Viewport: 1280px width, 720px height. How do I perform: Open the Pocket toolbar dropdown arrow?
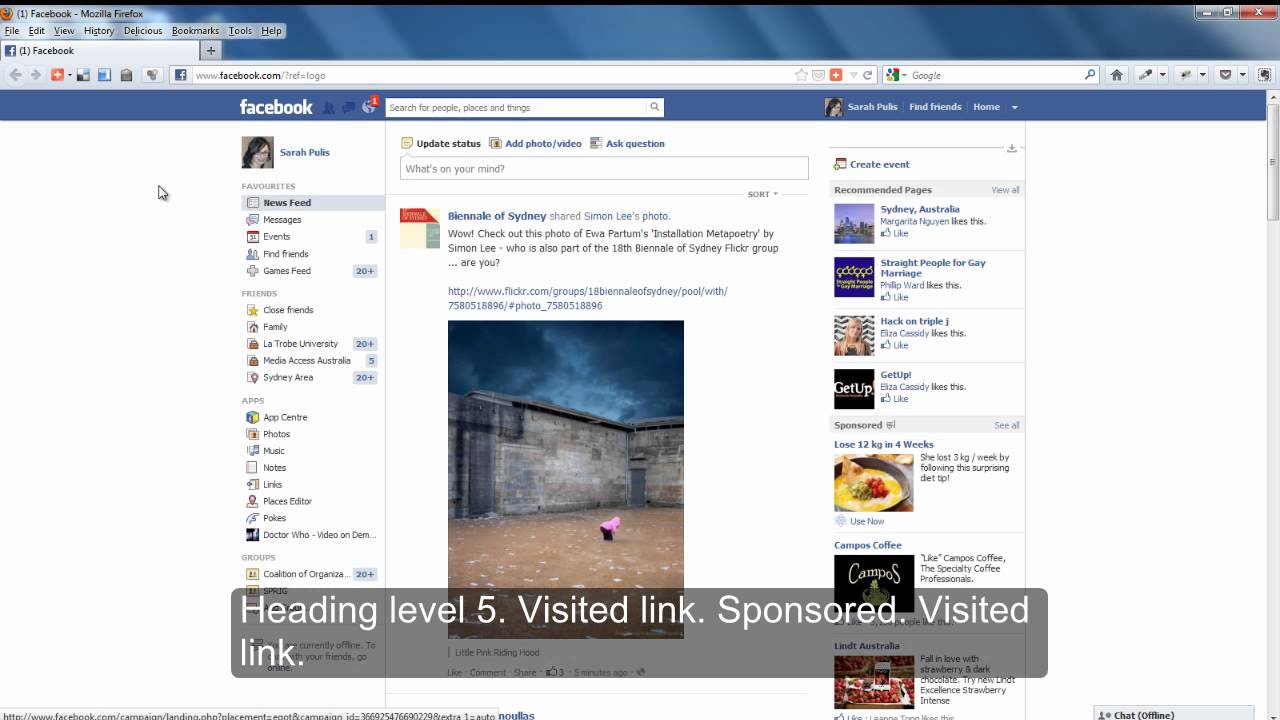point(1243,75)
